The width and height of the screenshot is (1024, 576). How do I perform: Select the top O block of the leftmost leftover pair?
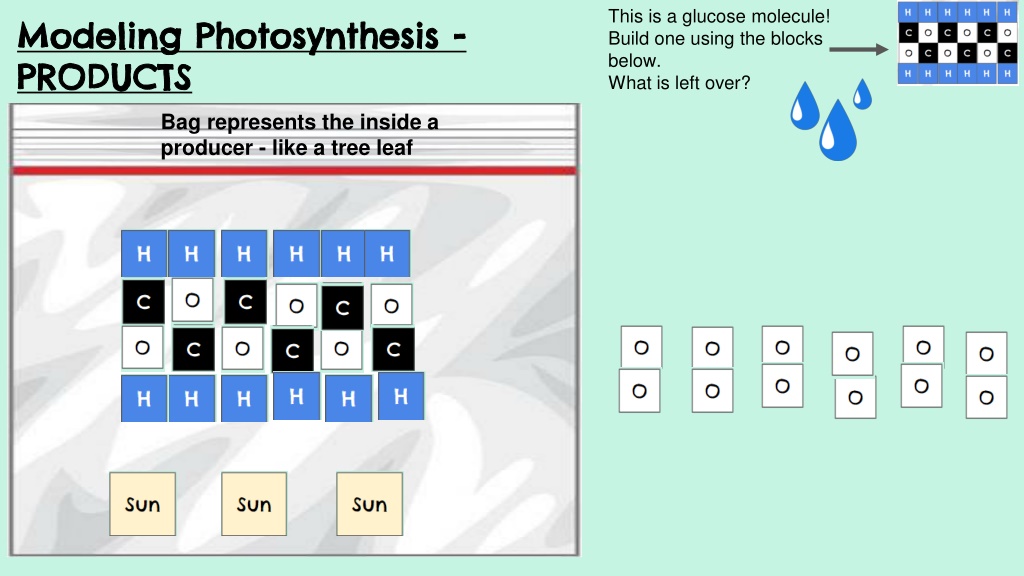click(641, 347)
